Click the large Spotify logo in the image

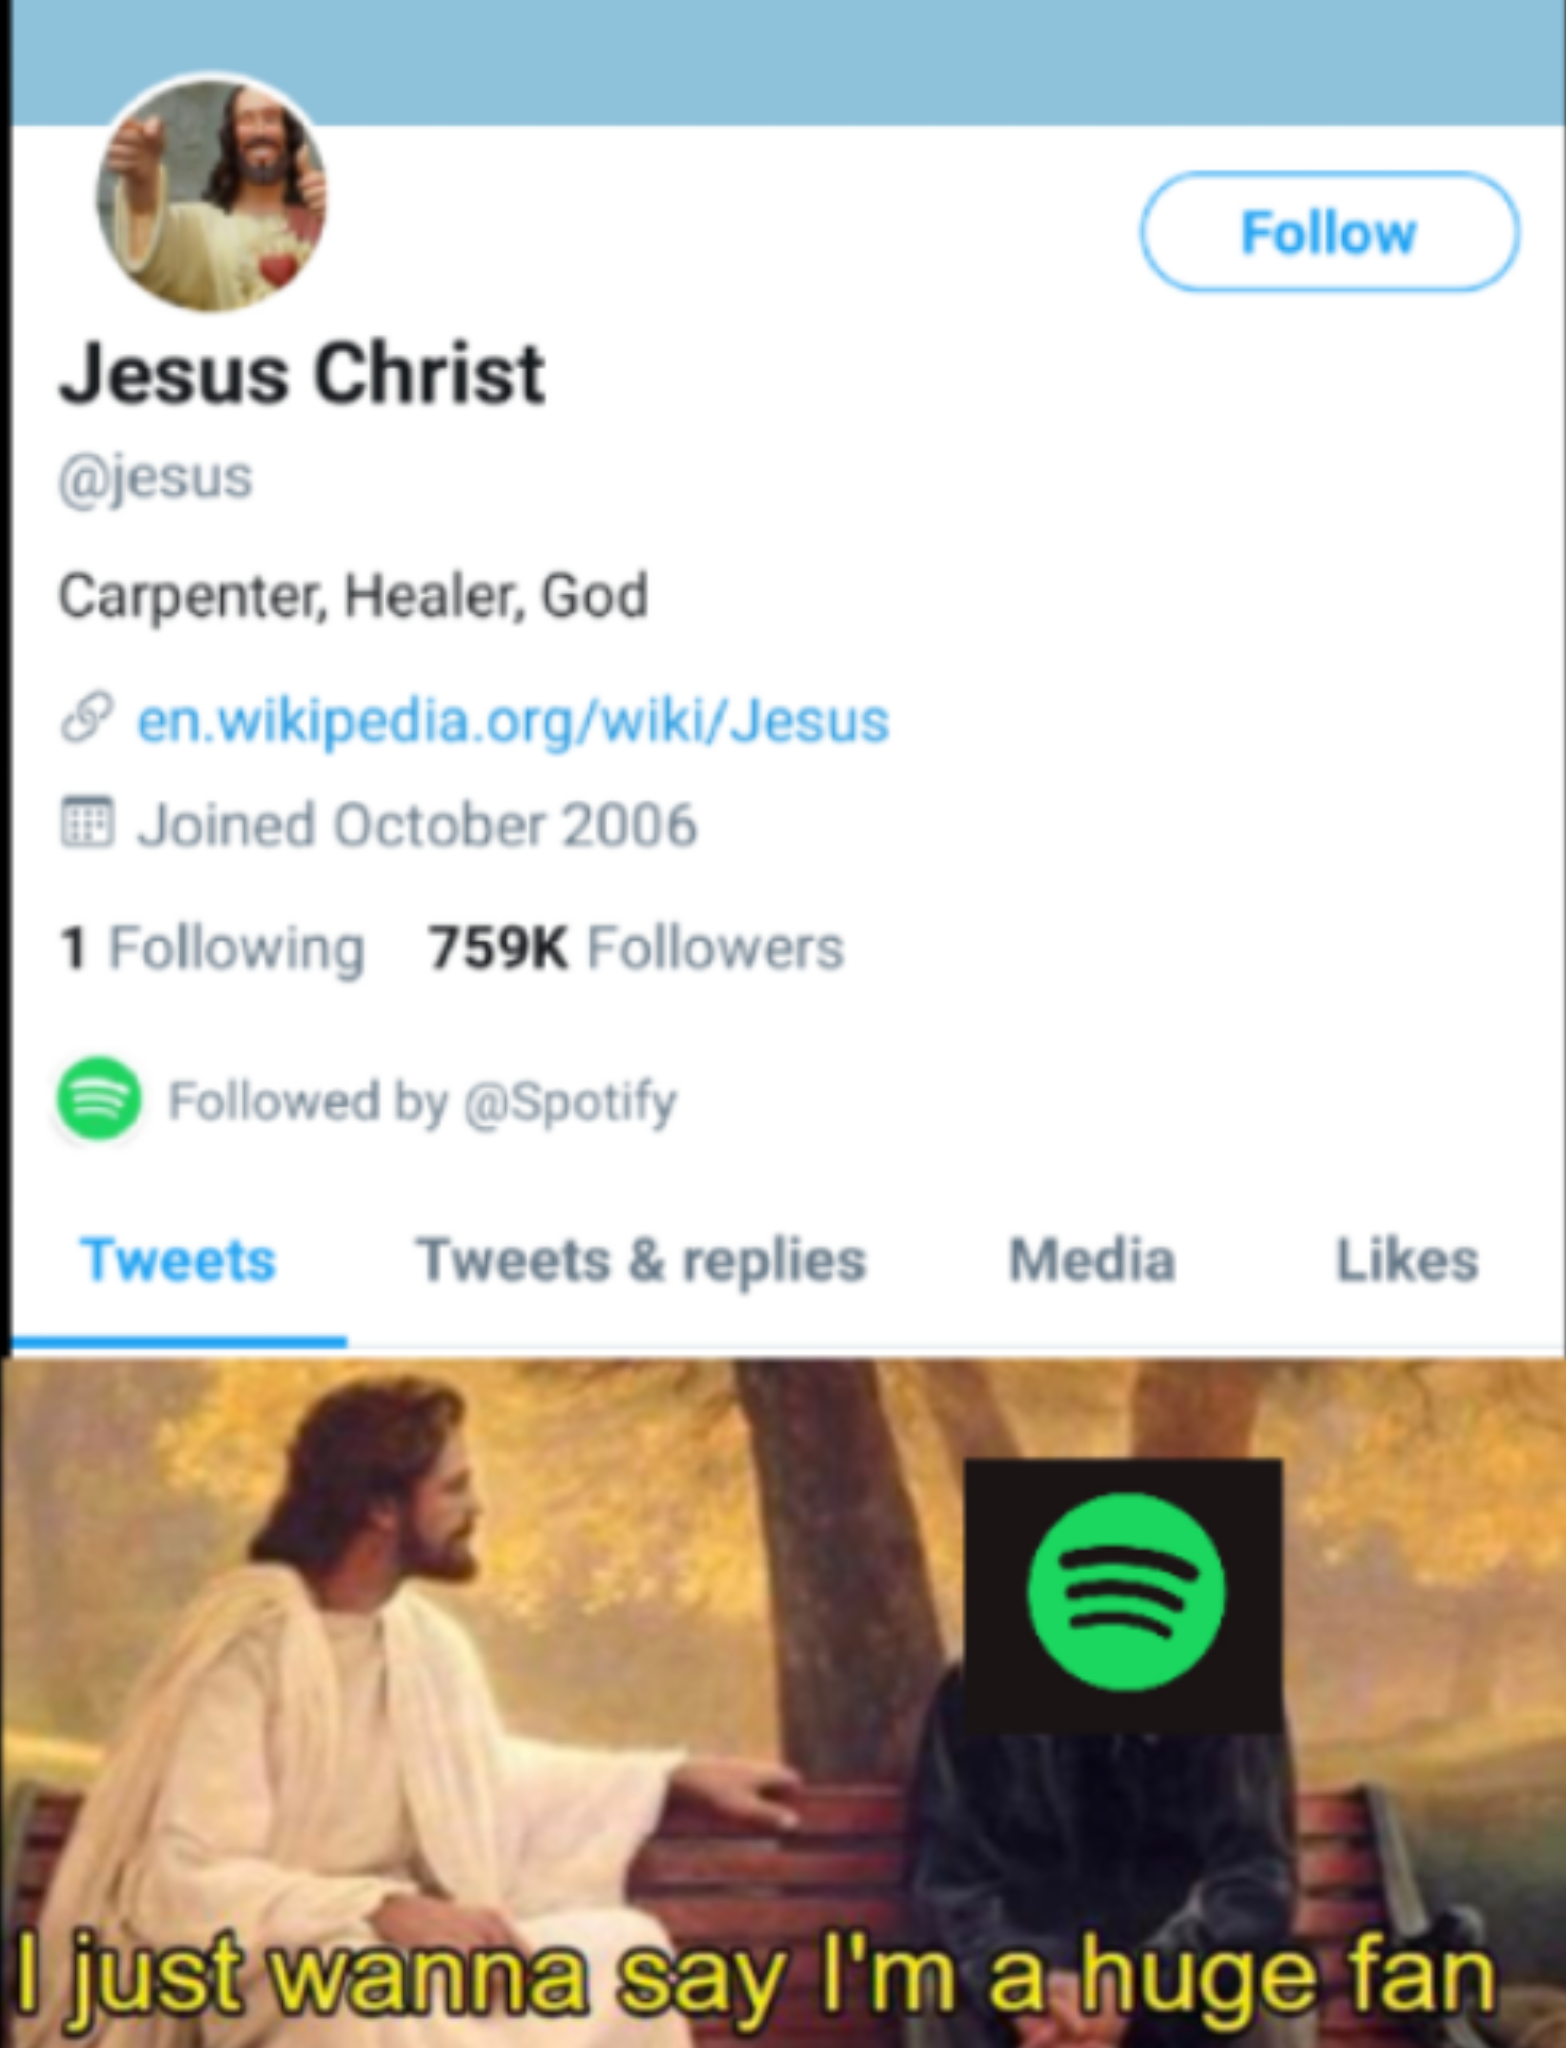point(1124,1590)
